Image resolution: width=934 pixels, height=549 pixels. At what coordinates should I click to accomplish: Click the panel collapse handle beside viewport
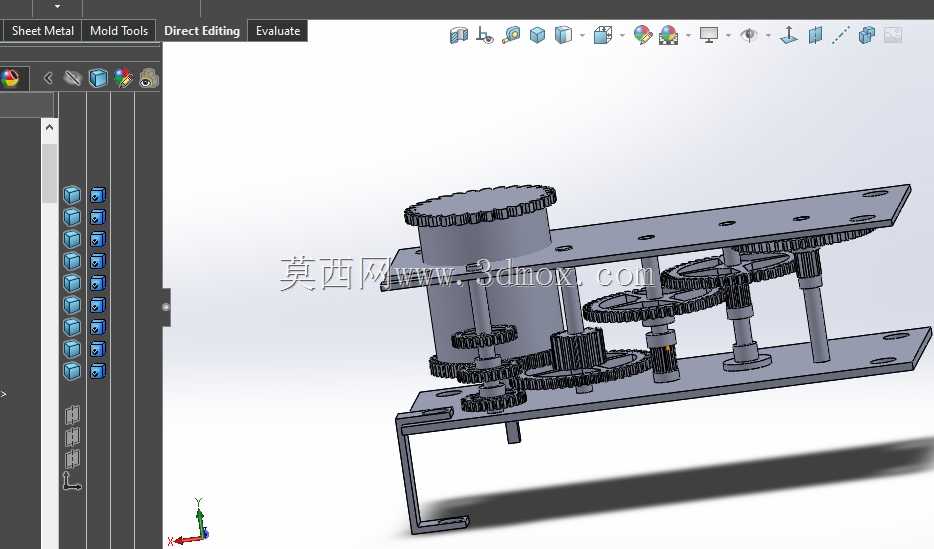coord(166,307)
